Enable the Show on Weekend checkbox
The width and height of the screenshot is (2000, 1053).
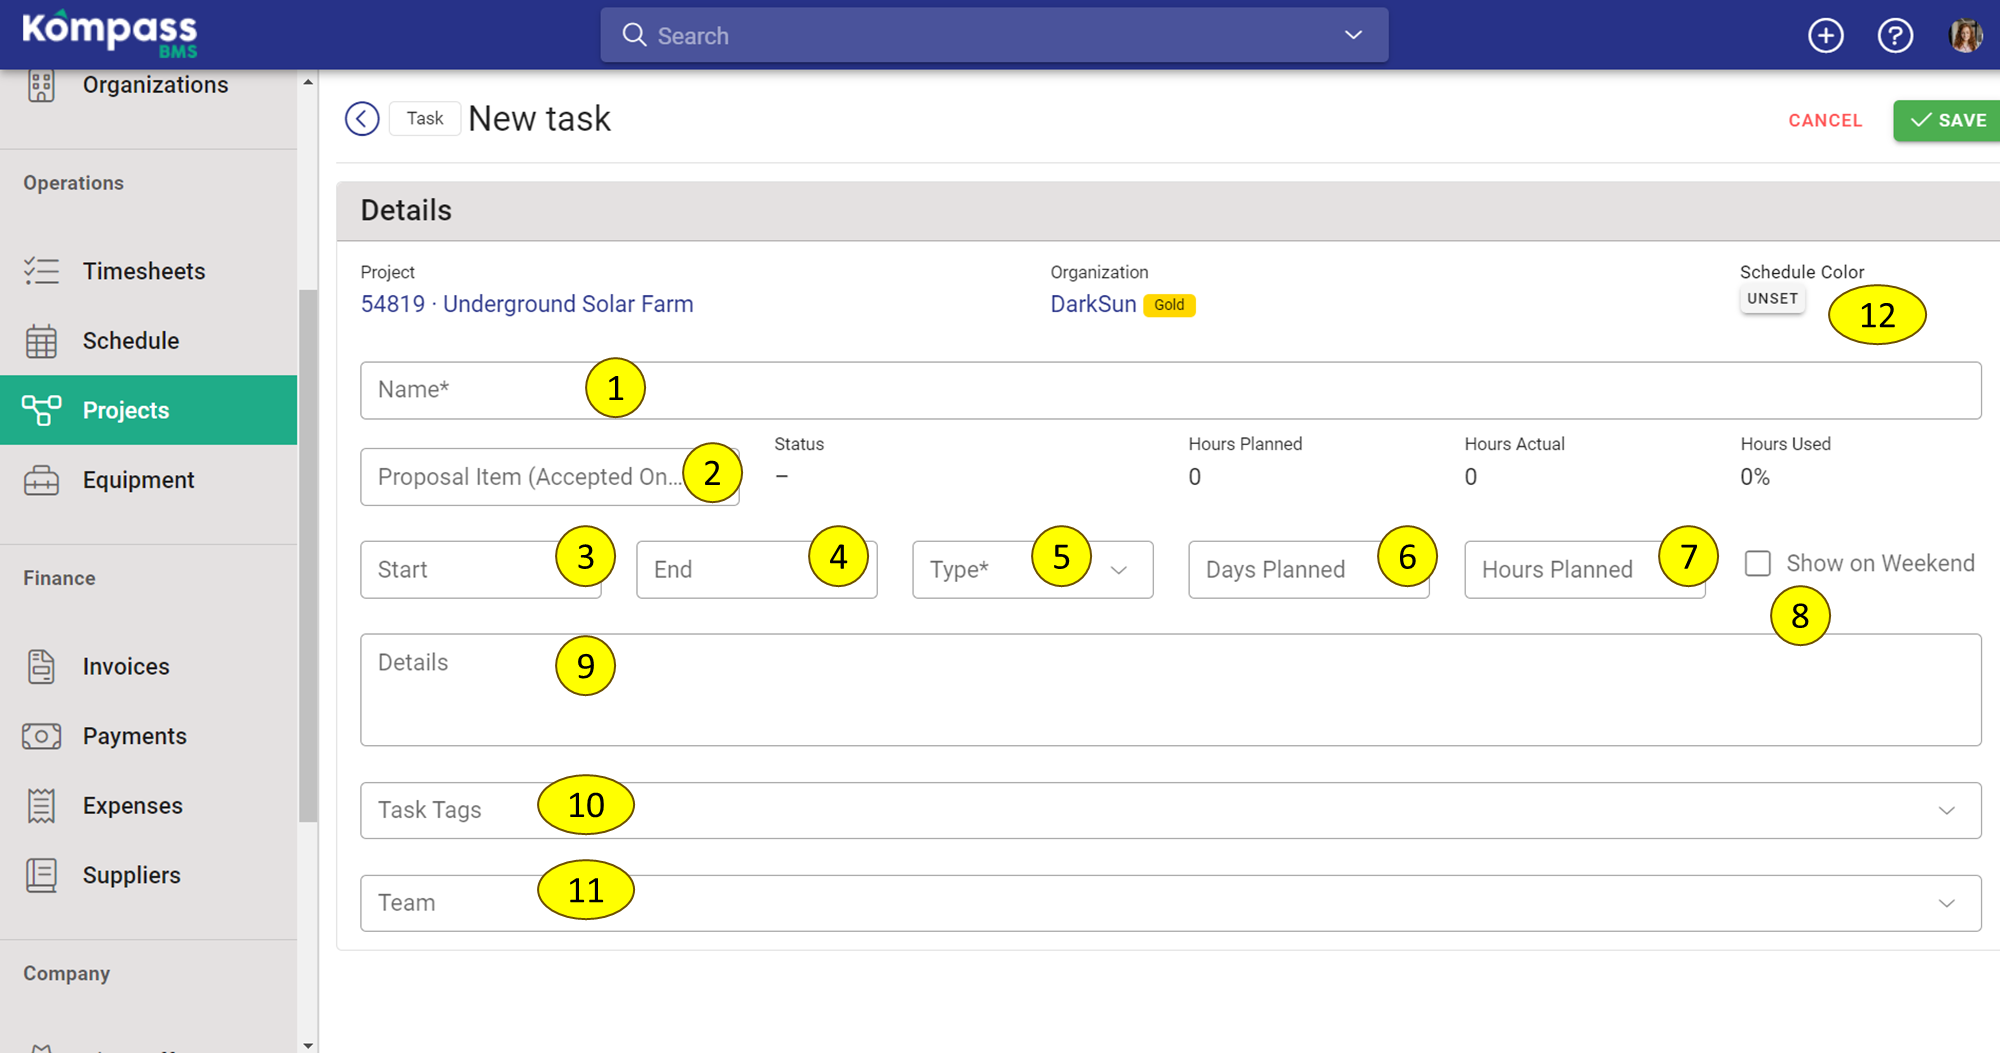[1757, 563]
